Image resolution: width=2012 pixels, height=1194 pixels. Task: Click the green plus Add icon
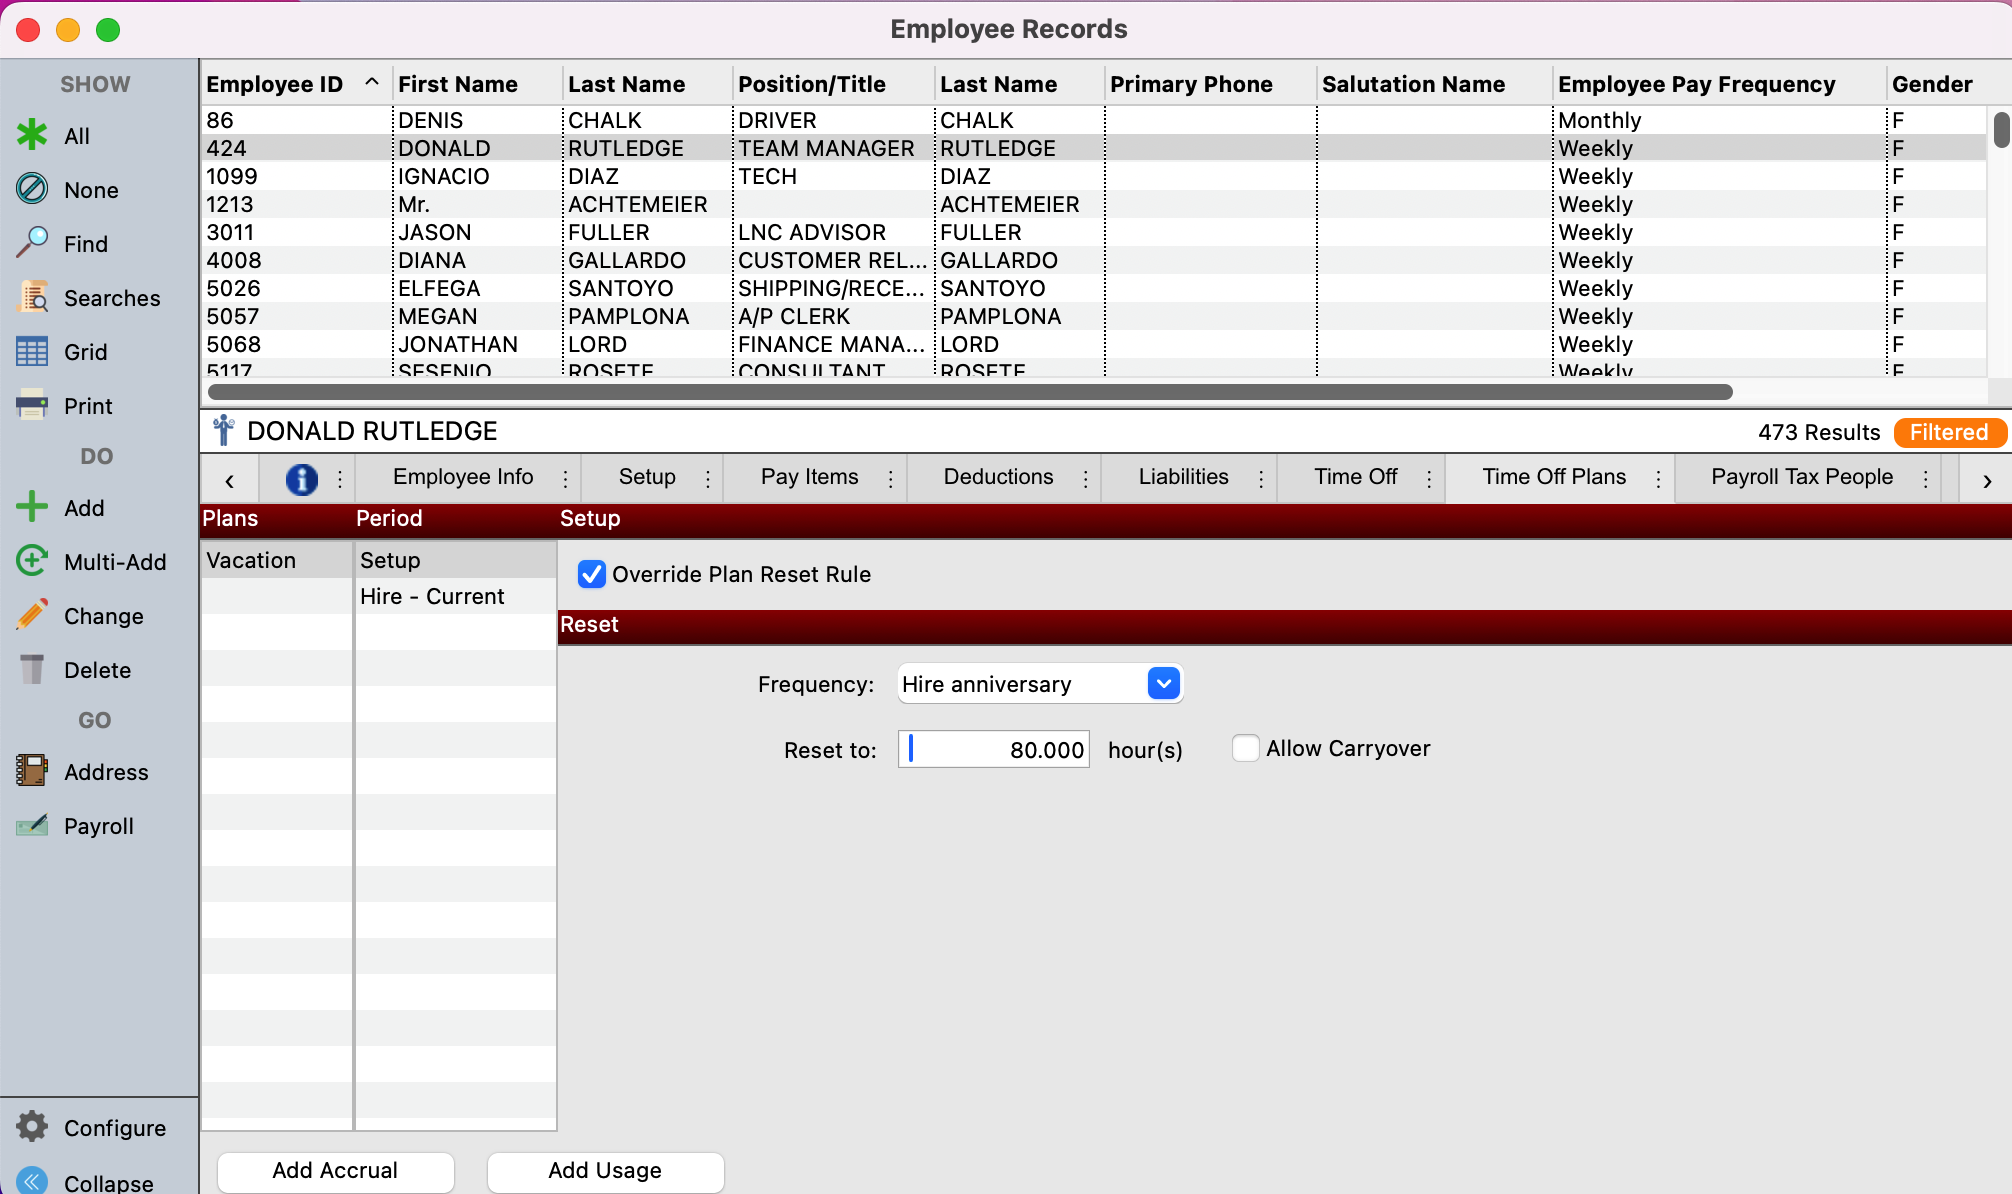[x=32, y=507]
